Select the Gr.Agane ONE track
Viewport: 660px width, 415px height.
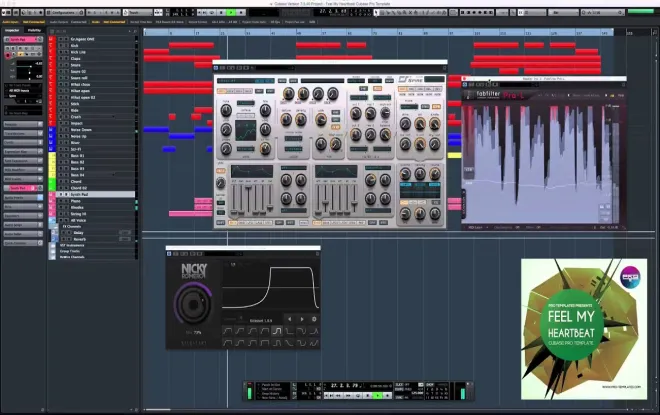(x=82, y=39)
